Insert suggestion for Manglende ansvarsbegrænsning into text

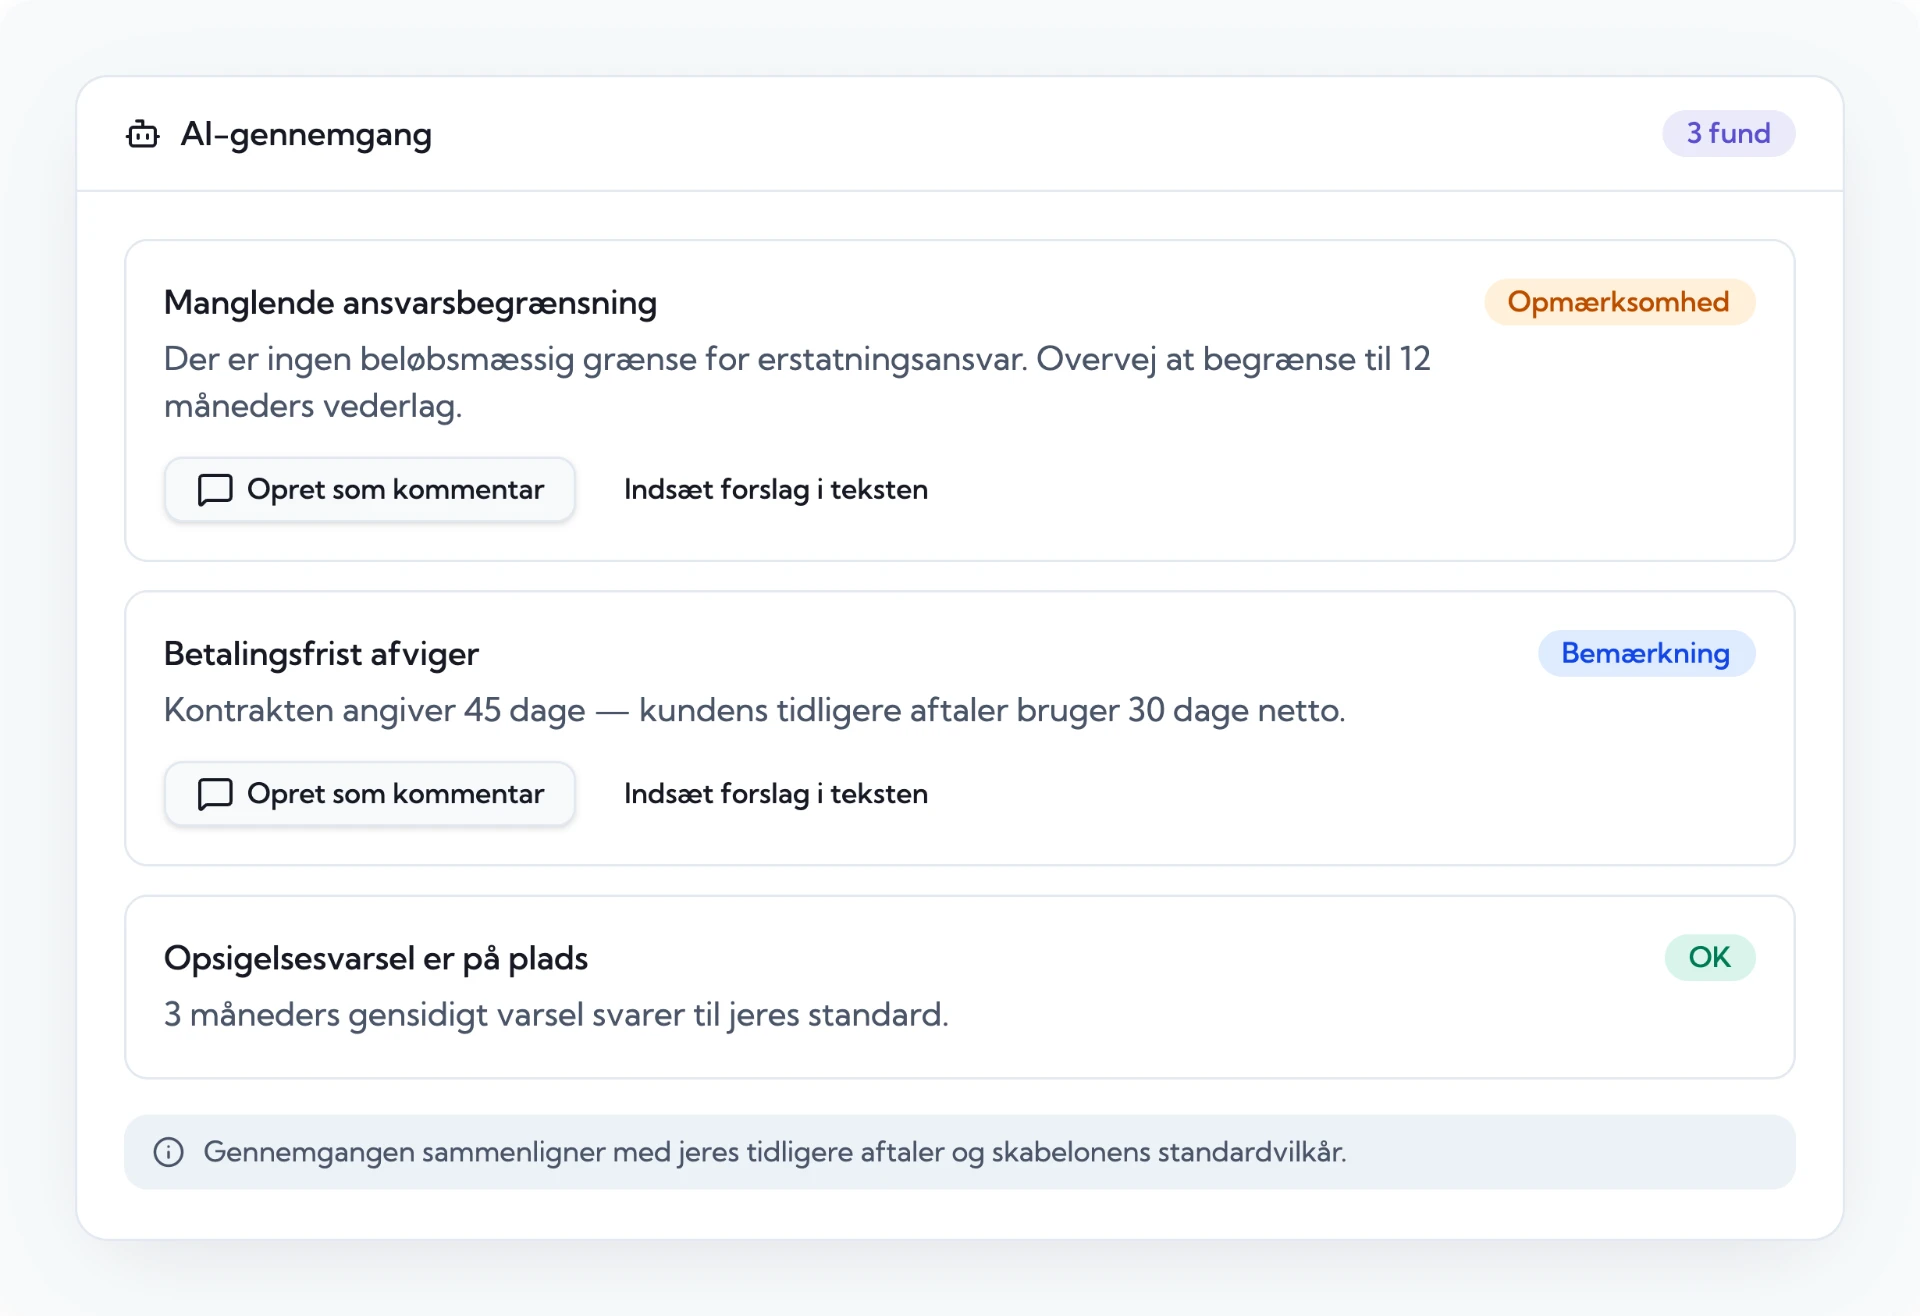click(x=776, y=489)
